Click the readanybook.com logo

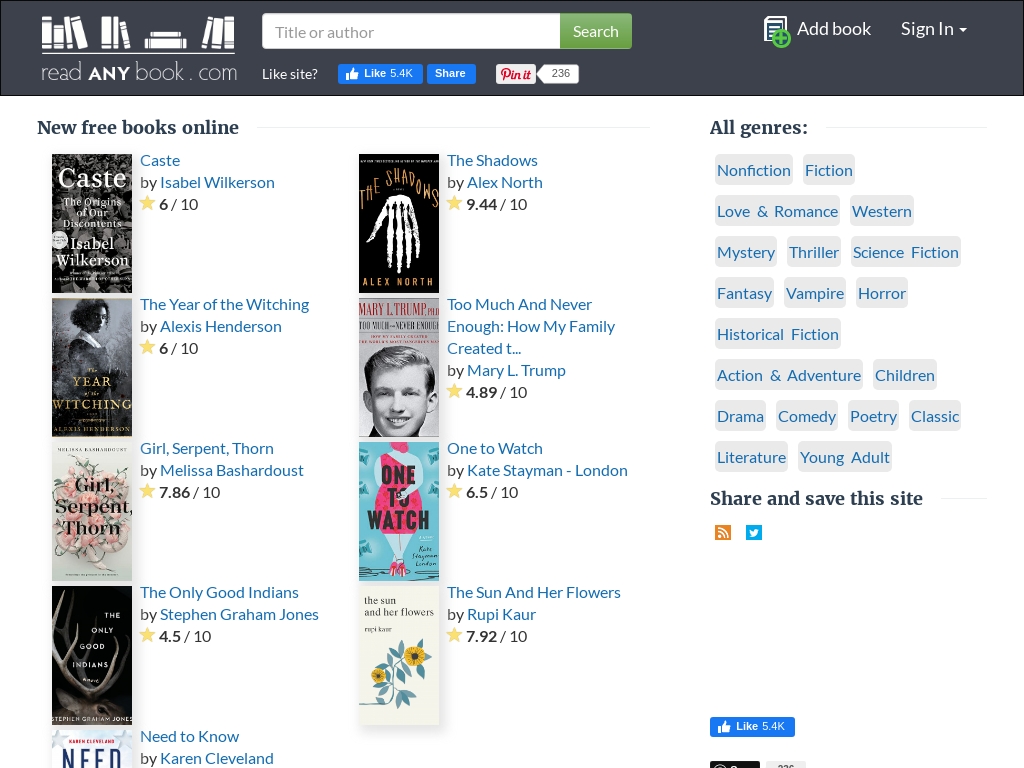(x=138, y=49)
